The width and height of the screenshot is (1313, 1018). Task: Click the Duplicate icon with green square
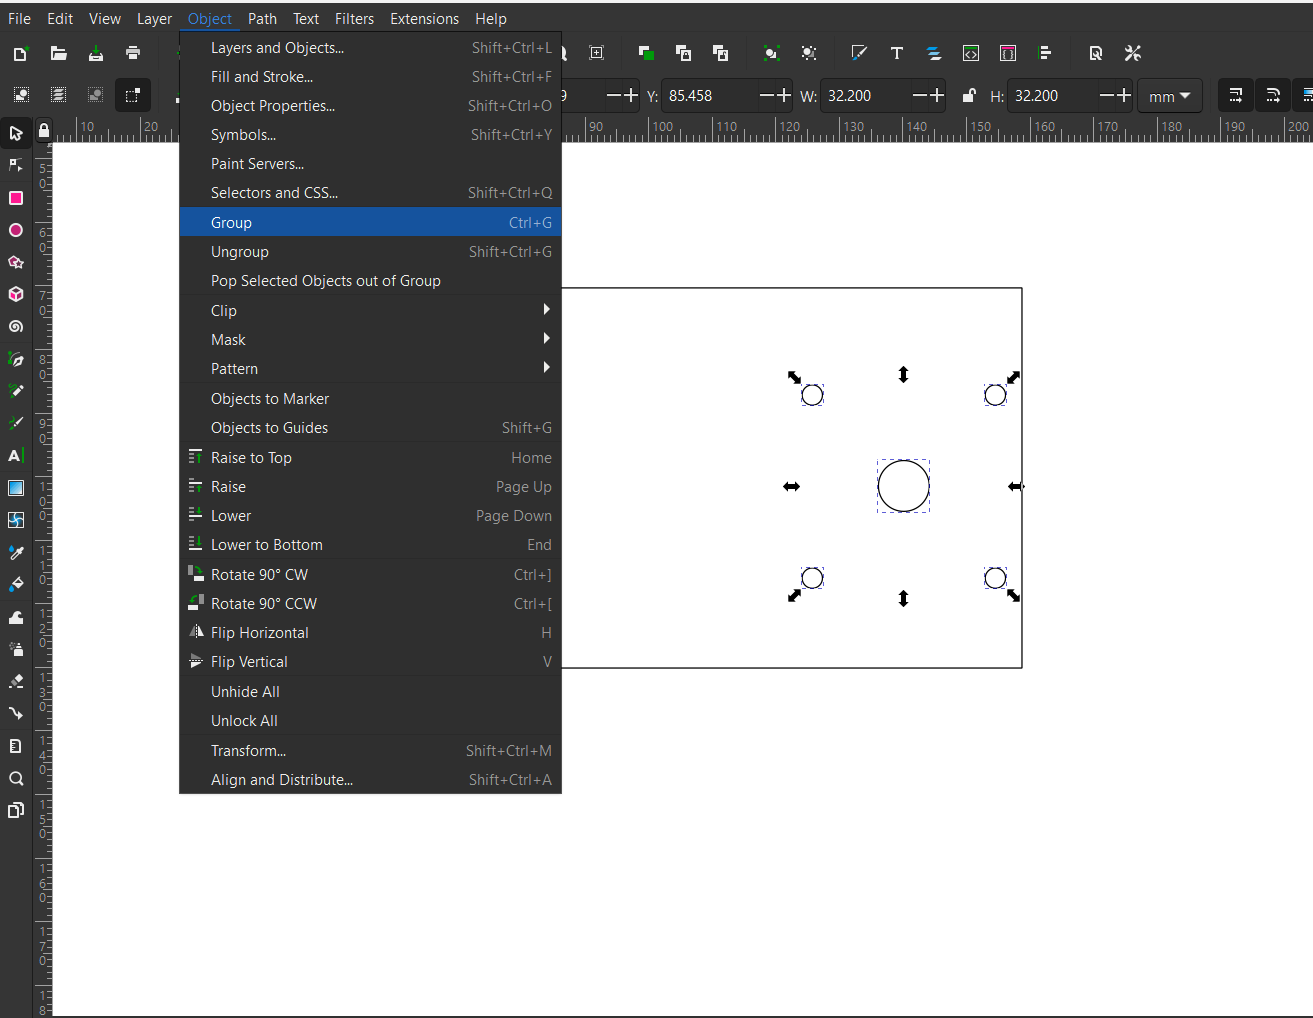coord(646,54)
